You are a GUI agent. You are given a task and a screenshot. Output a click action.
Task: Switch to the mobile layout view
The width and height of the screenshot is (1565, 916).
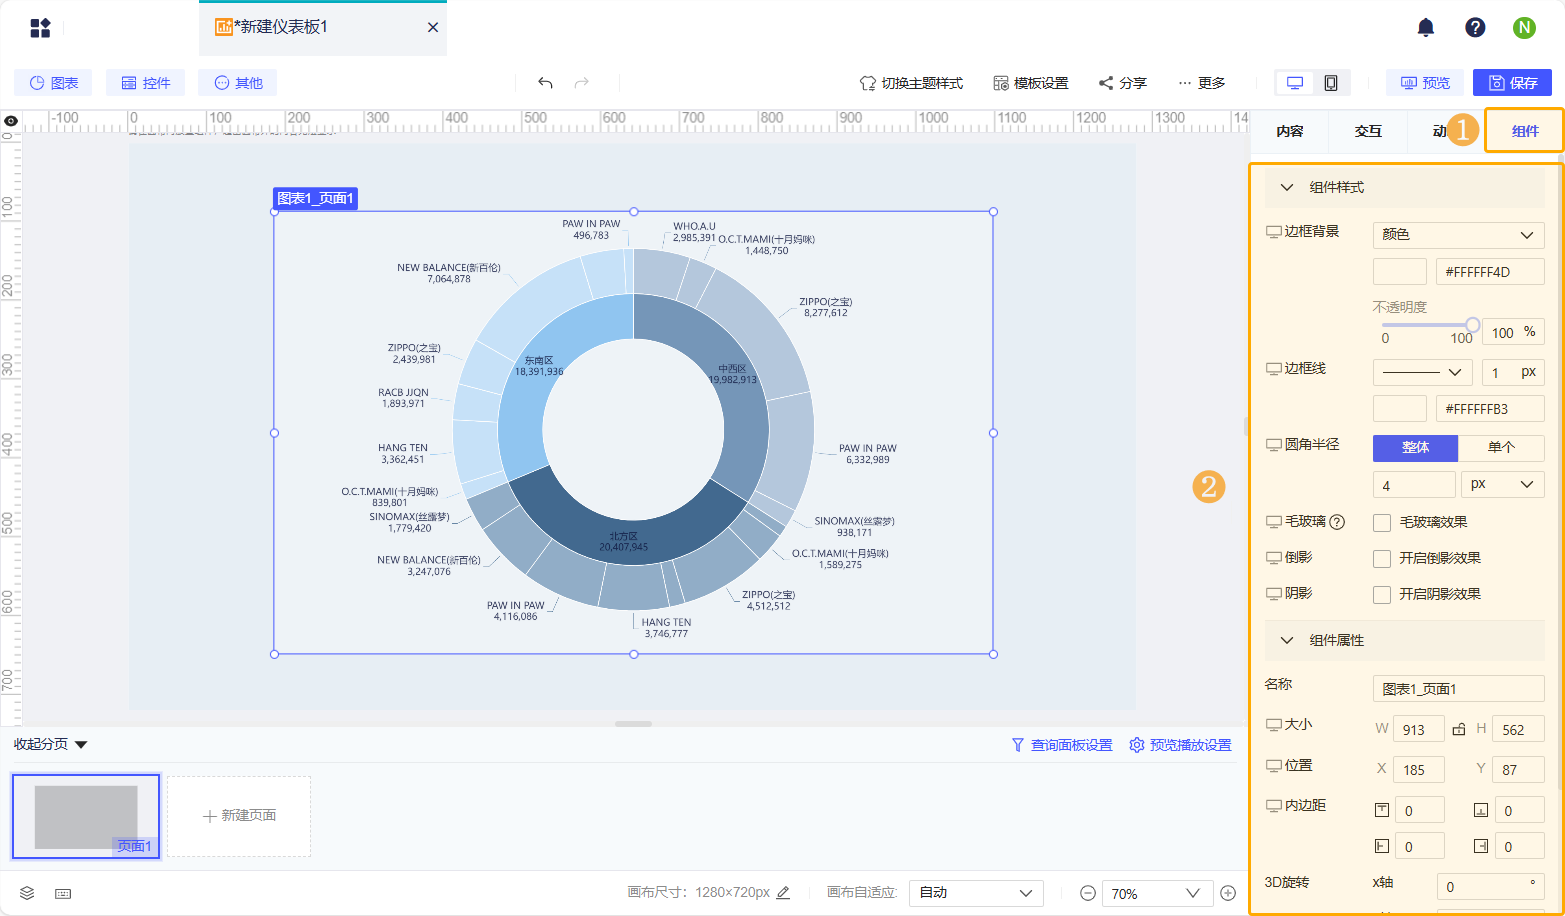point(1331,83)
